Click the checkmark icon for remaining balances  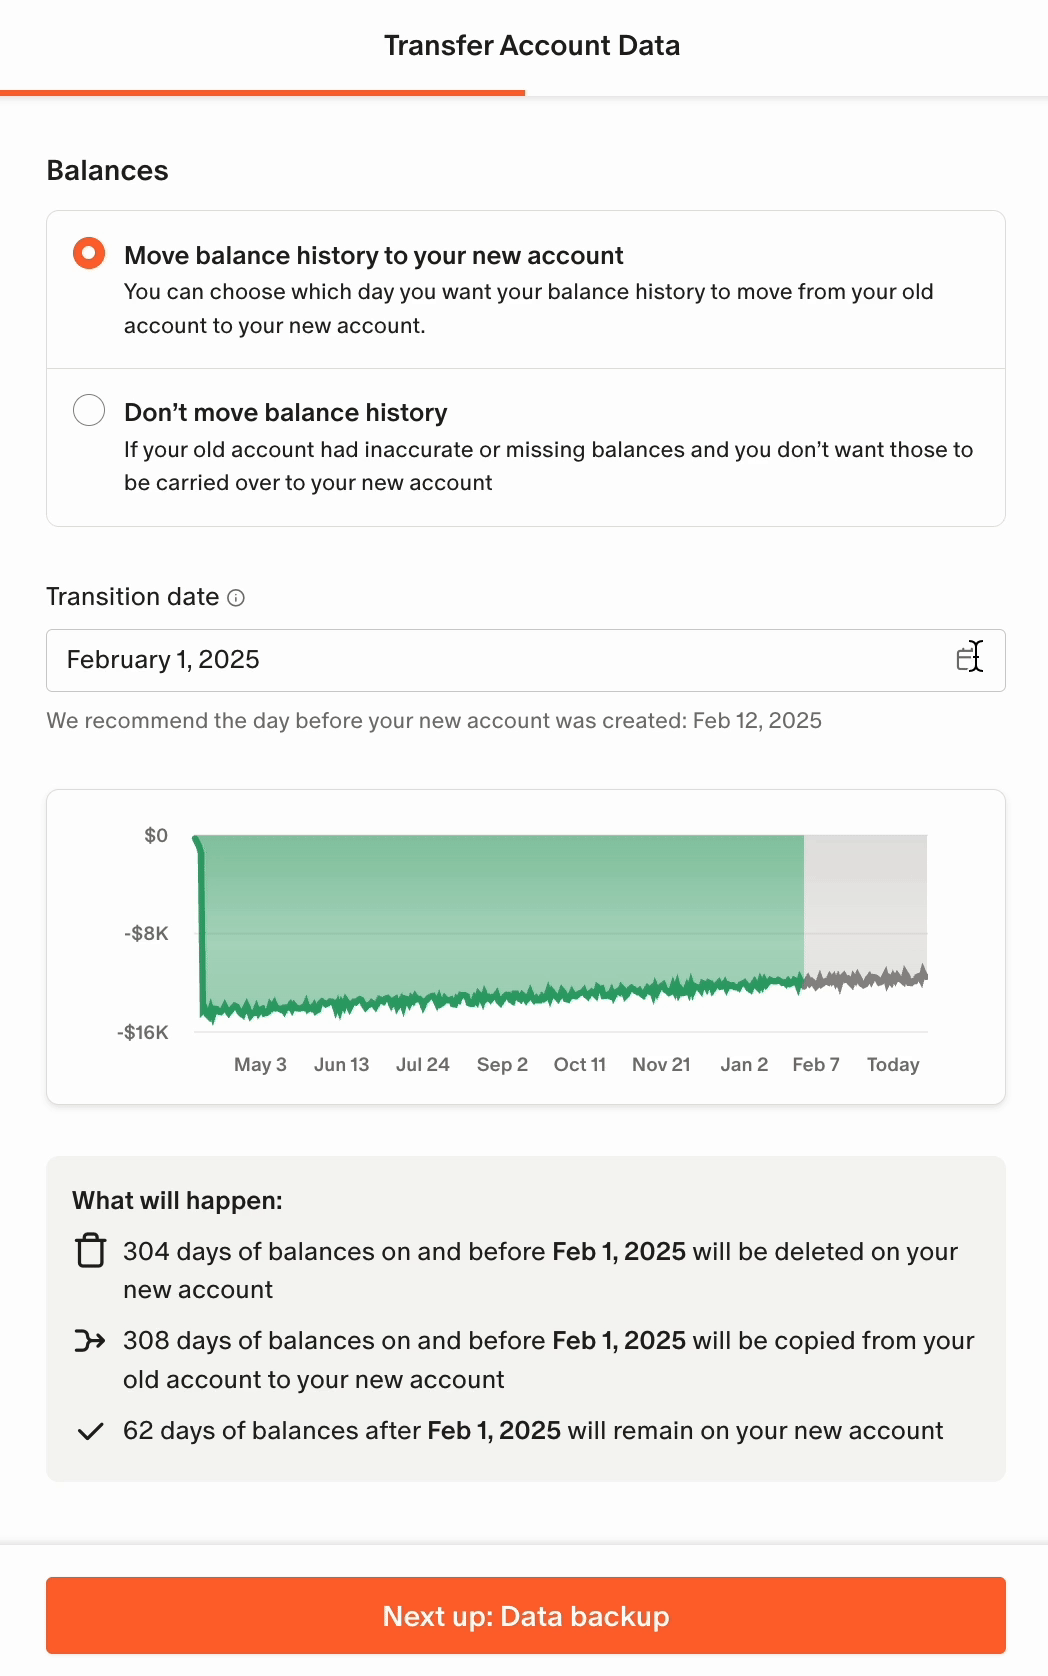click(x=90, y=1431)
